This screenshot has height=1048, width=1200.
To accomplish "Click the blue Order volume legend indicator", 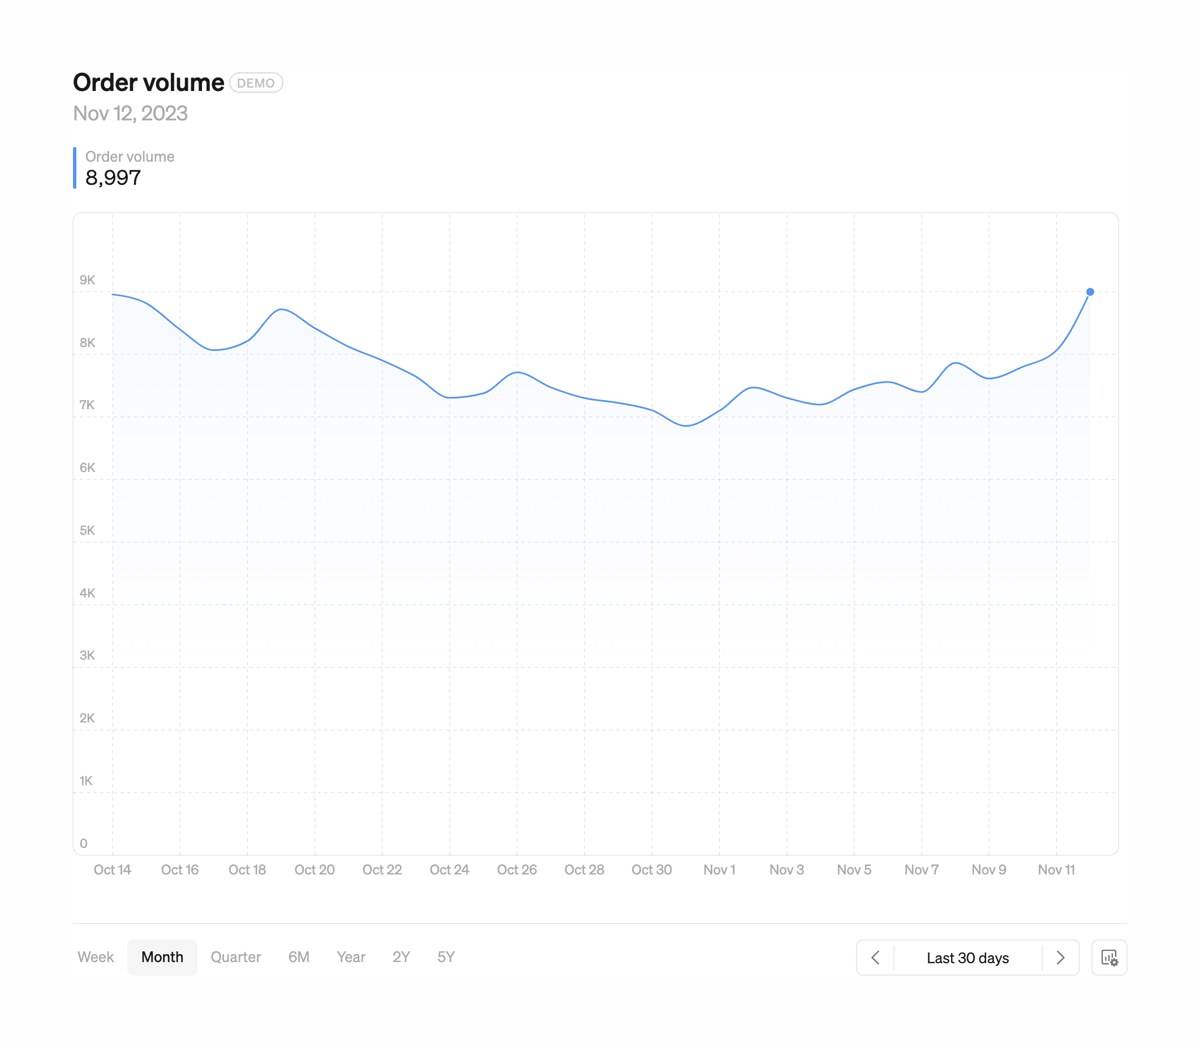I will tap(74, 168).
